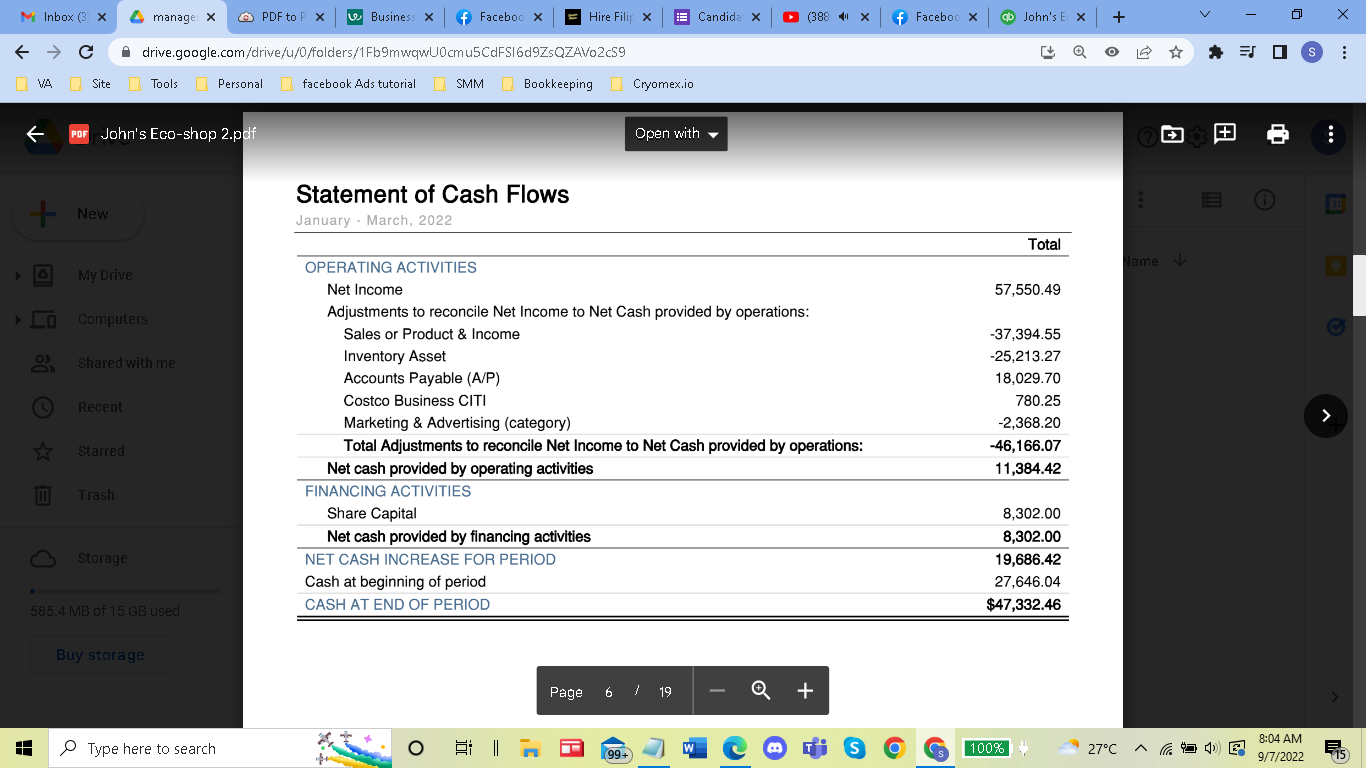Open the Chrome three-dot menu
Screen dimensions: 1366x768
point(1344,52)
